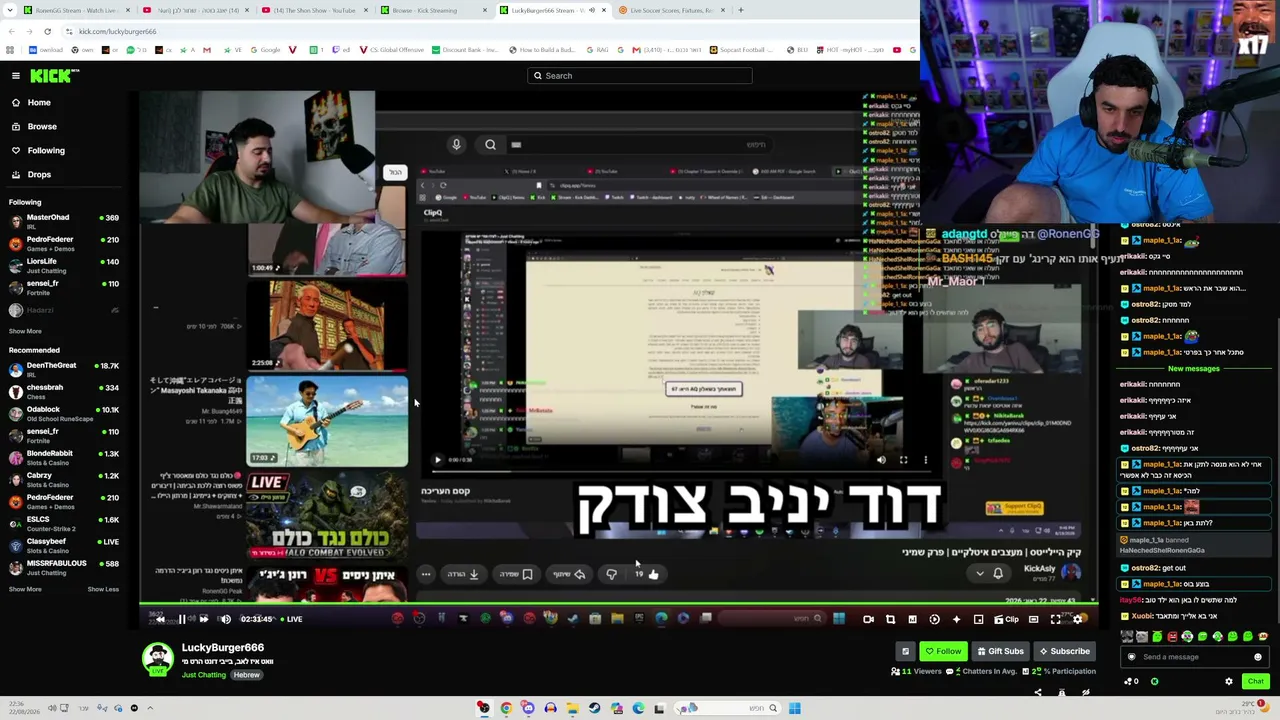This screenshot has height=720, width=1280.
Task: Open the Just Chatting category link
Action: click(204, 675)
